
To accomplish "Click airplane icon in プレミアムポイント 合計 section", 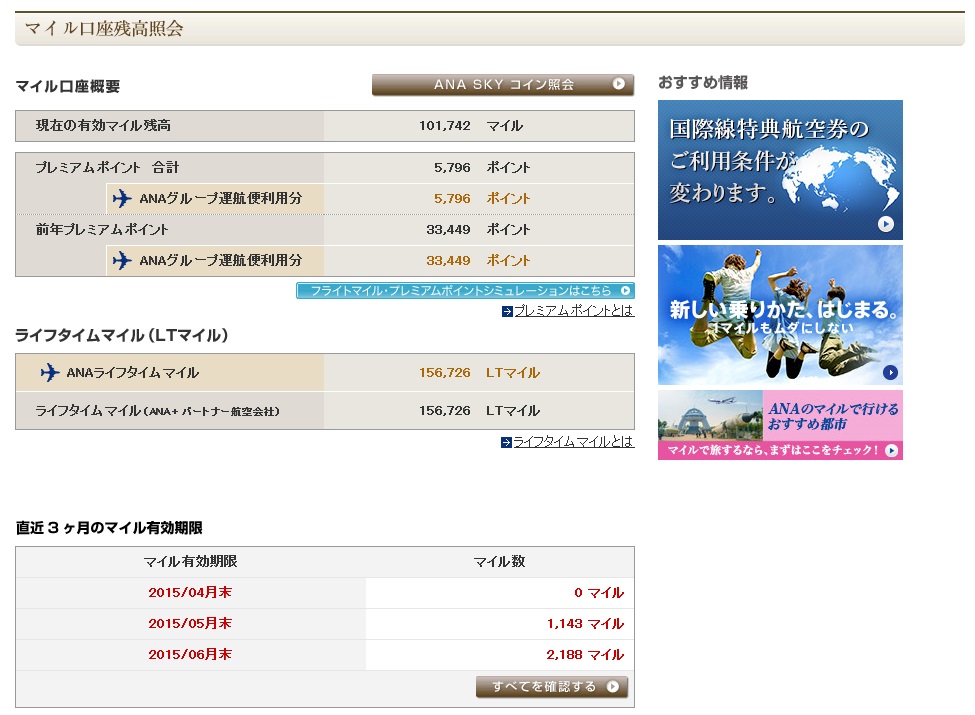I will (122, 198).
